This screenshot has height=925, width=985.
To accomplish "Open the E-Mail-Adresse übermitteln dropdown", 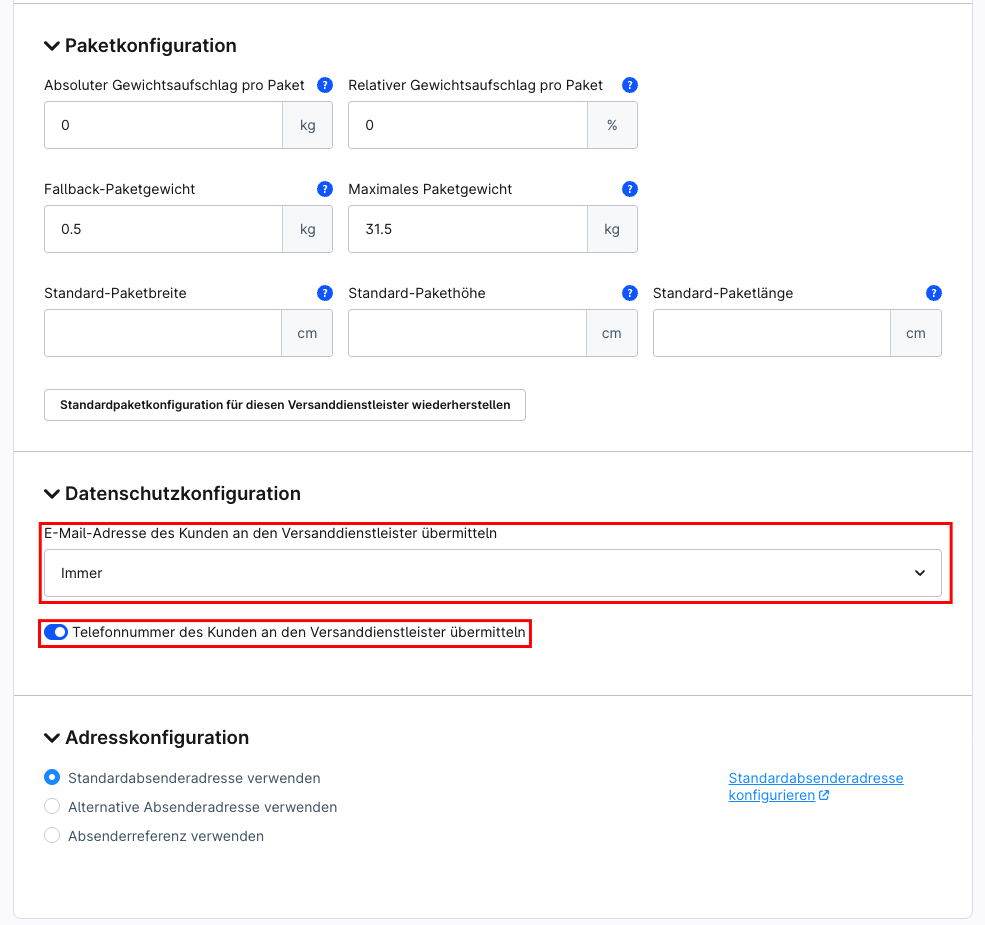I will coord(492,572).
